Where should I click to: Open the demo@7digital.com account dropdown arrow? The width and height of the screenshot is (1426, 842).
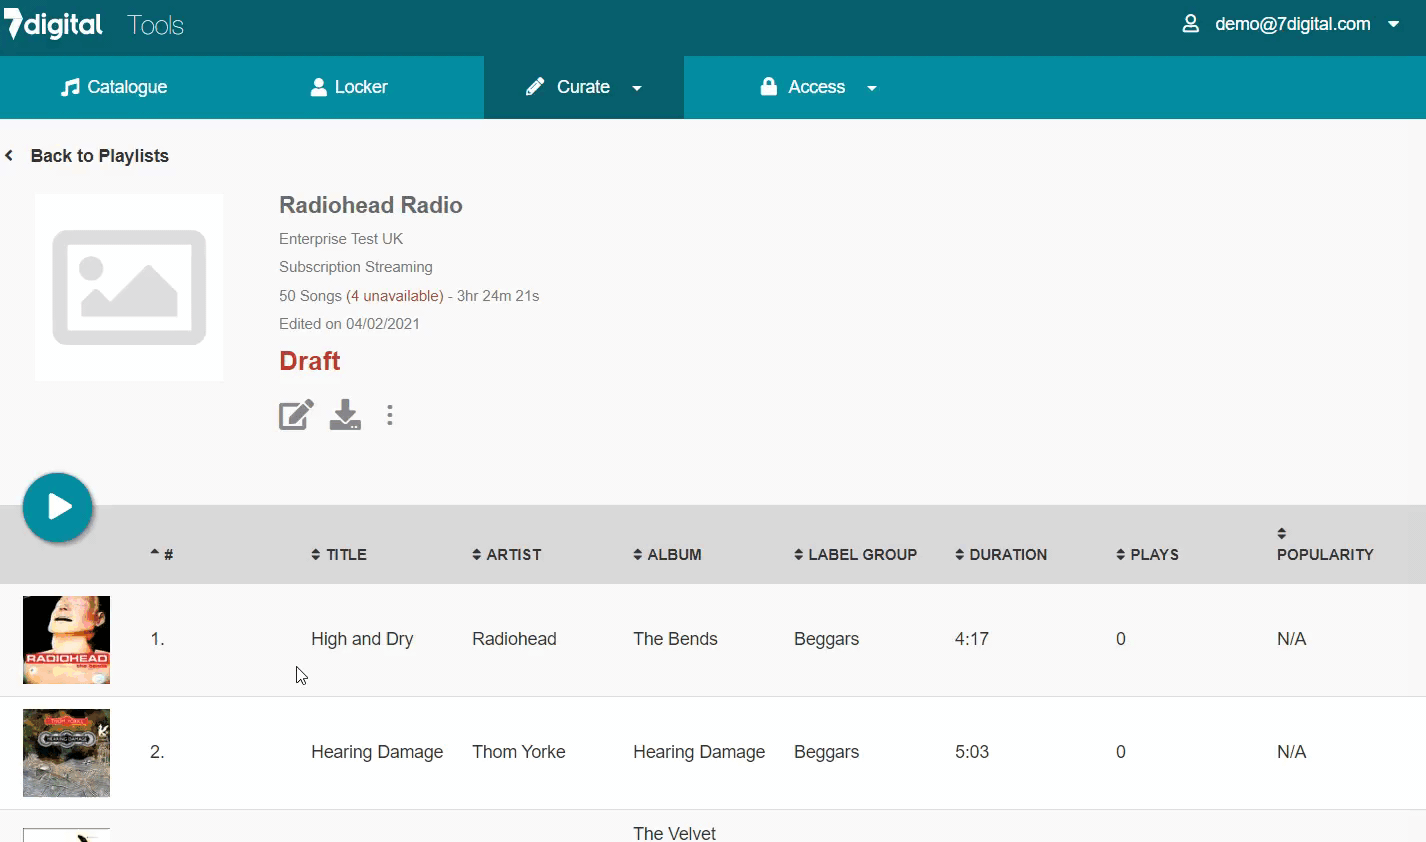click(1394, 25)
